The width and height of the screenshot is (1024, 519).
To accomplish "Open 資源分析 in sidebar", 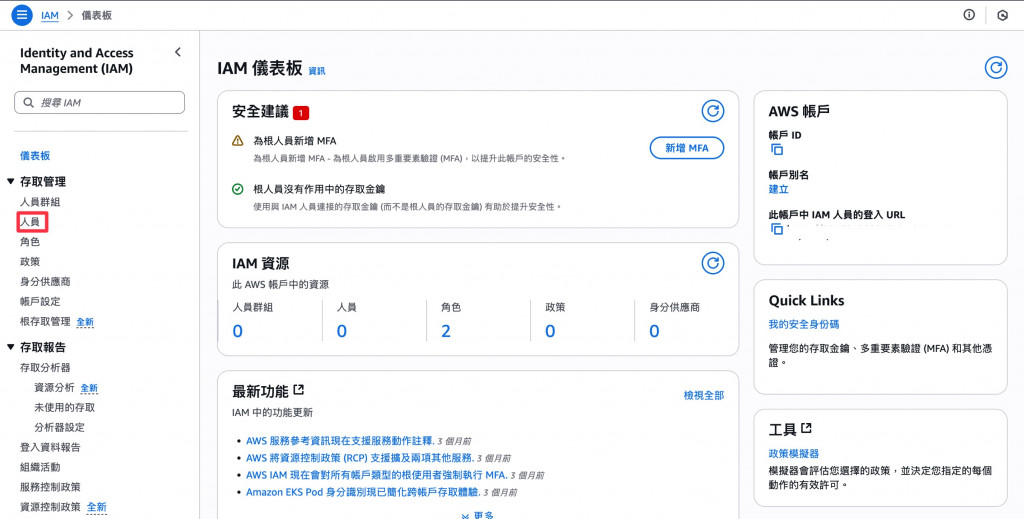I will [54, 388].
